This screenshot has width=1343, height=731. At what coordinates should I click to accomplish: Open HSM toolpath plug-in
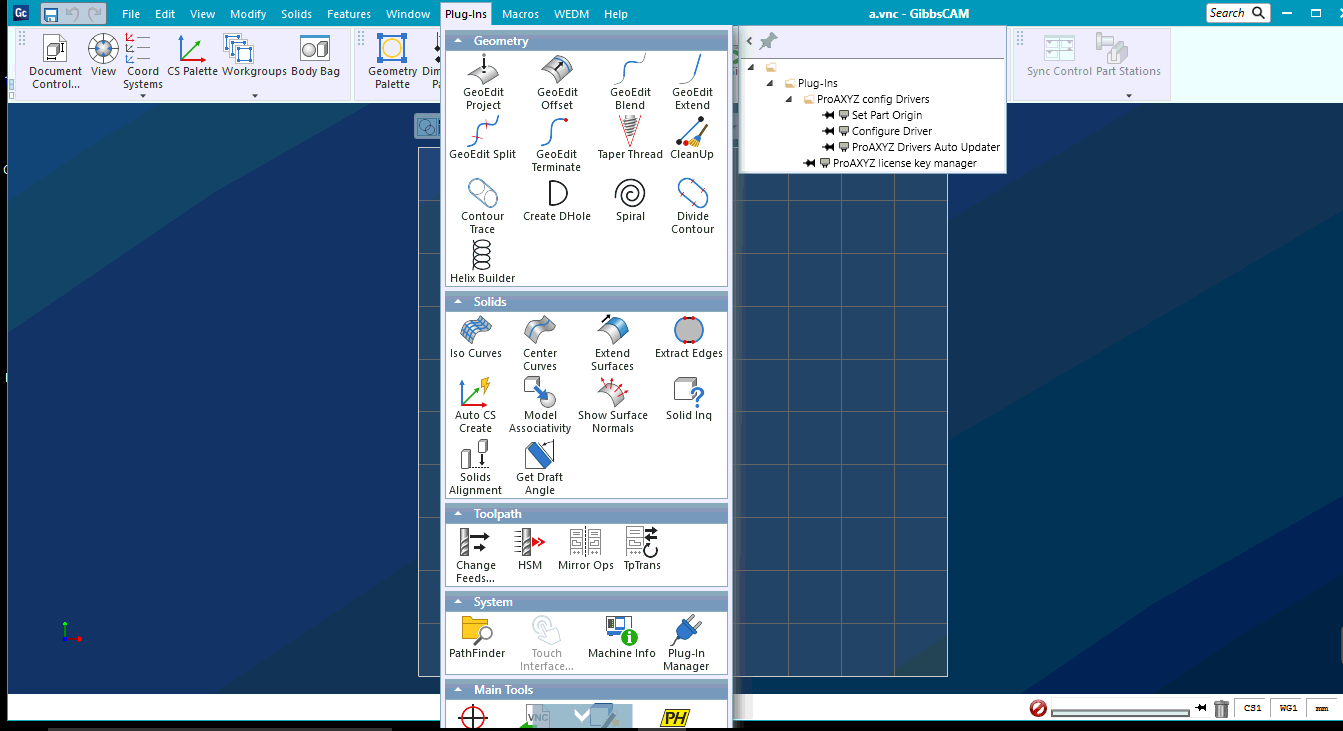pyautogui.click(x=530, y=549)
